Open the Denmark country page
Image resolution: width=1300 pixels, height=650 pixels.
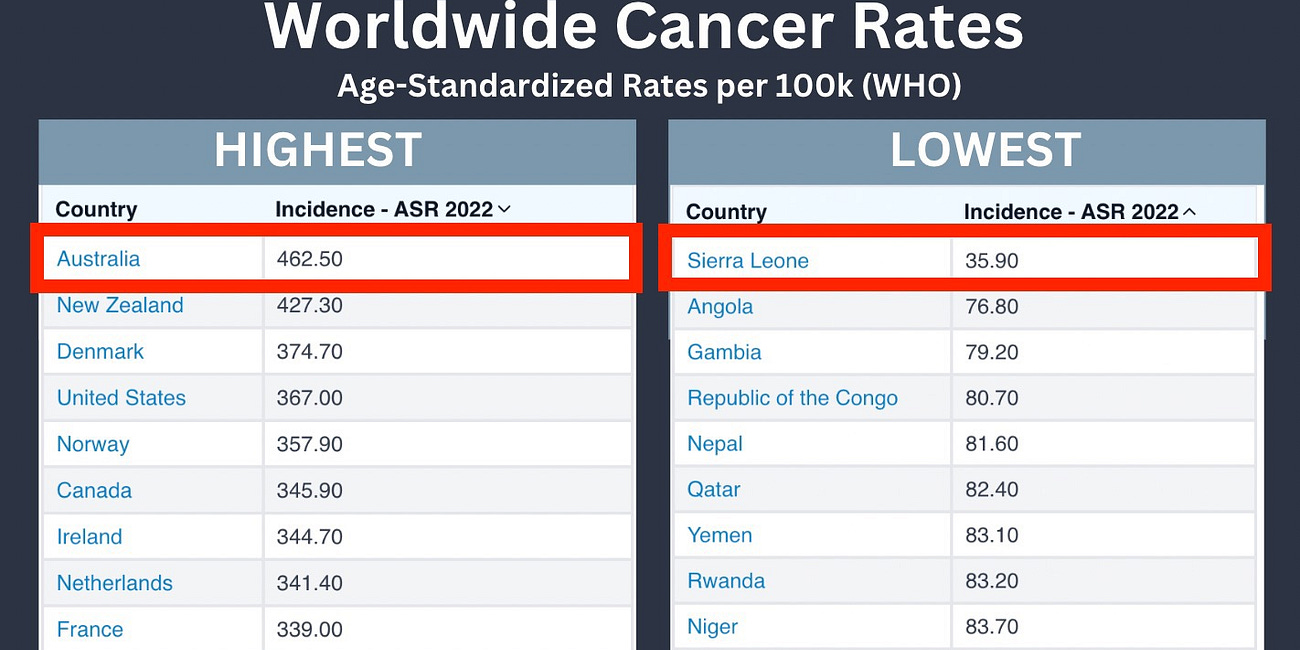(x=100, y=351)
